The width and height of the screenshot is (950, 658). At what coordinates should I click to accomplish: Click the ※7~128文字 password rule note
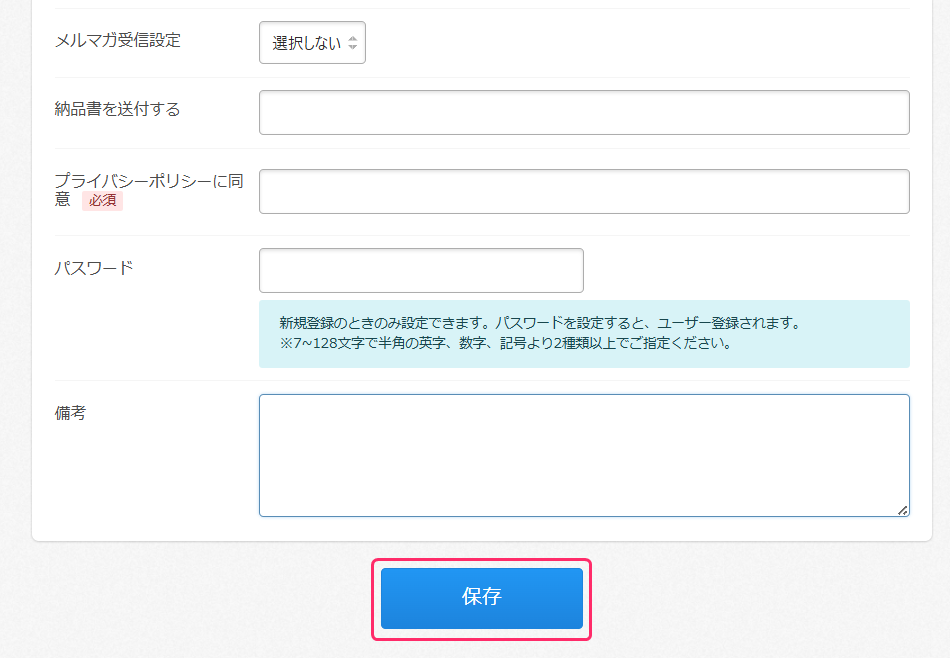click(x=505, y=344)
